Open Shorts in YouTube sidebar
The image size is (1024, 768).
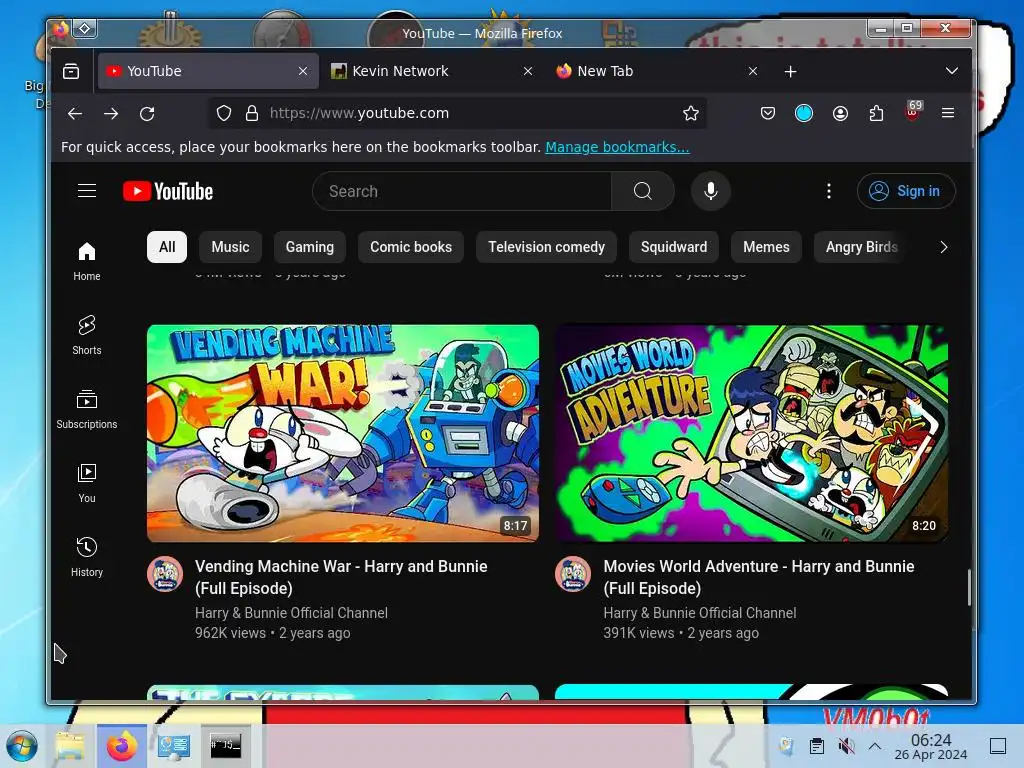[x=87, y=335]
